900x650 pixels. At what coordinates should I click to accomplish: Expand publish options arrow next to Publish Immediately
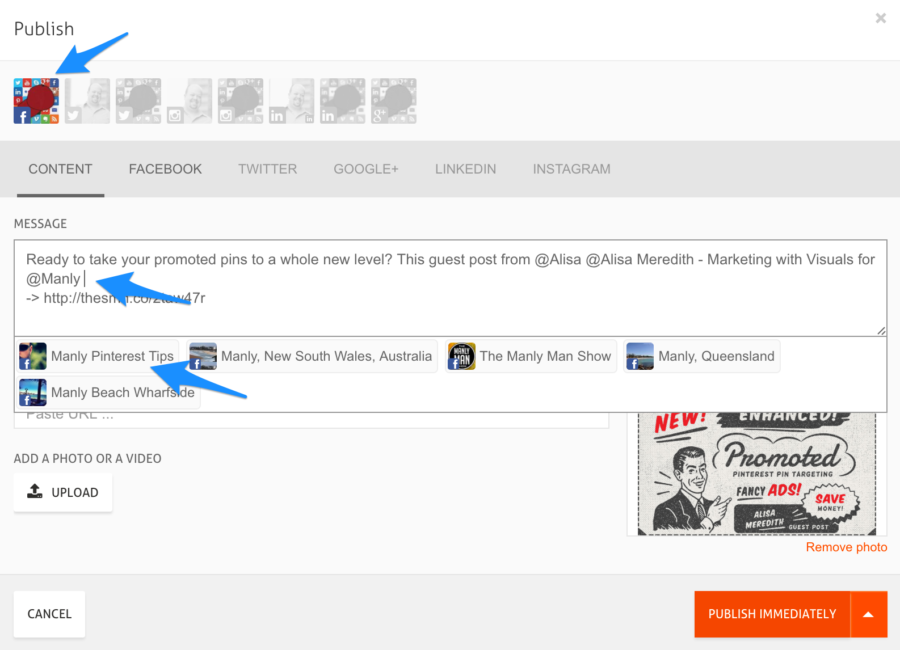[868, 614]
